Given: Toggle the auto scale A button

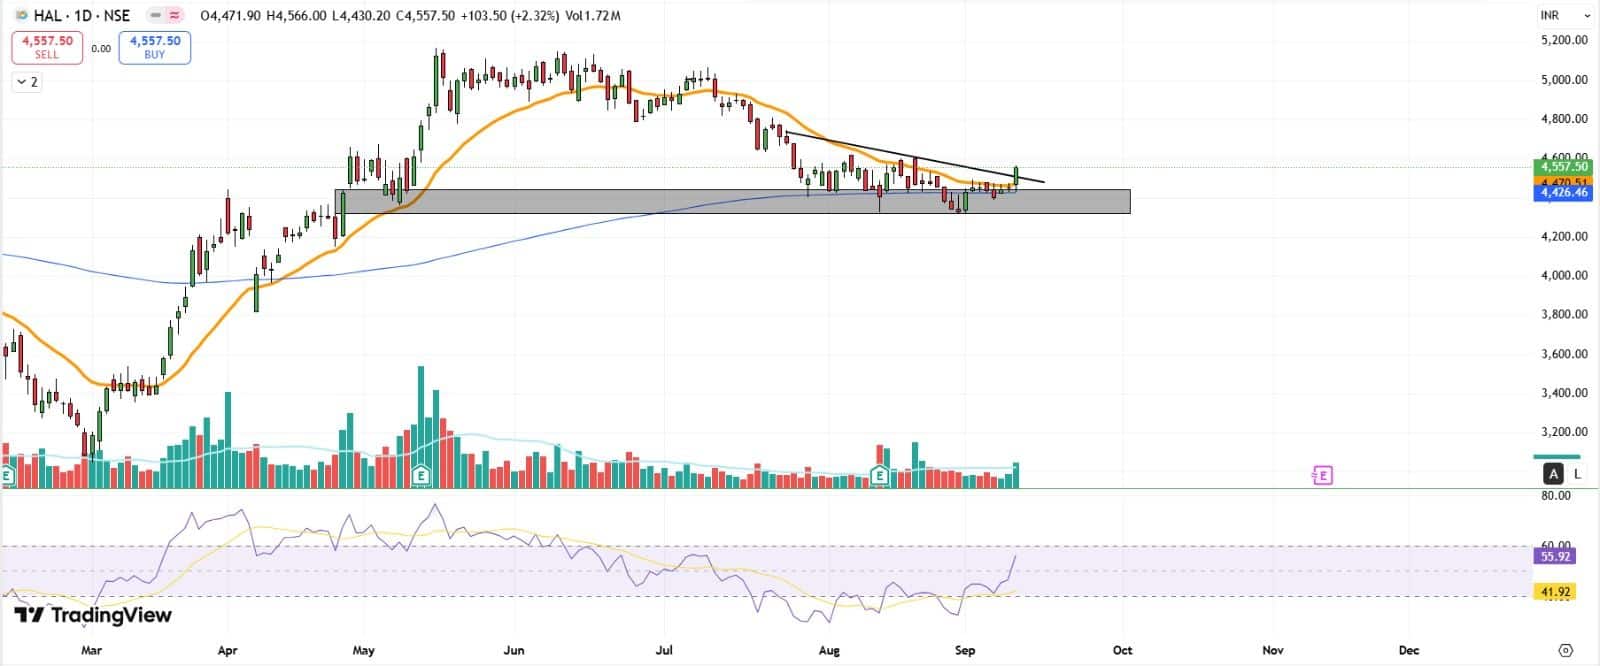Looking at the screenshot, I should (1553, 474).
